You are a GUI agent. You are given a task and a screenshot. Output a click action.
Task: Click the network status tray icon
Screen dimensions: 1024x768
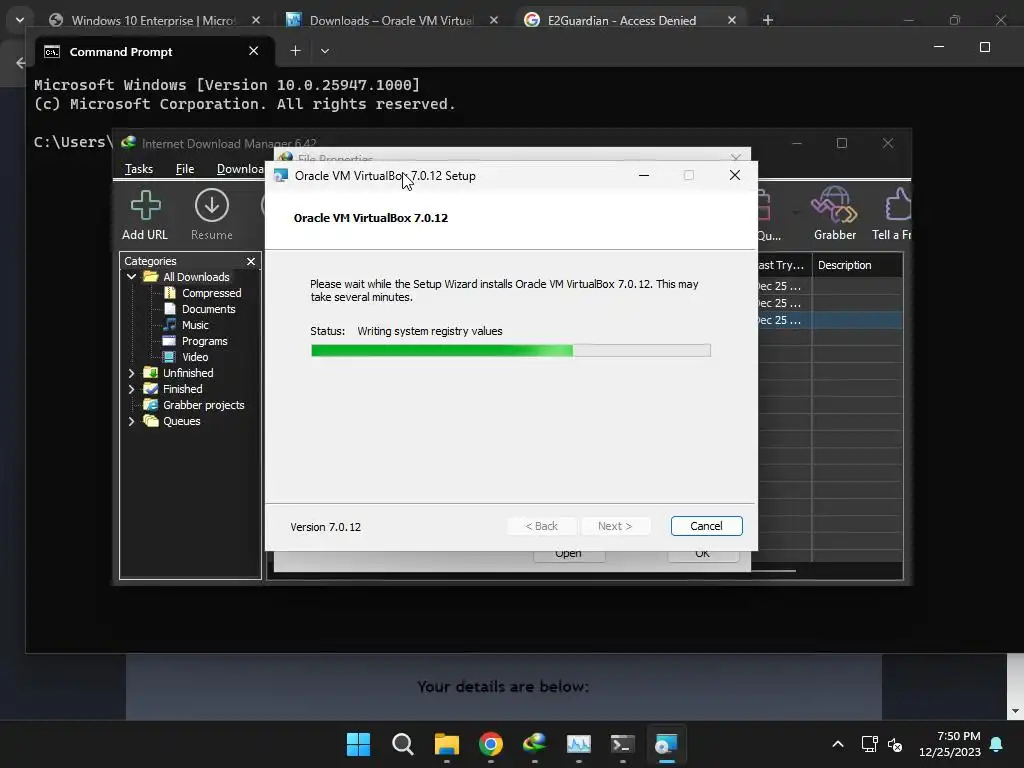(869, 744)
